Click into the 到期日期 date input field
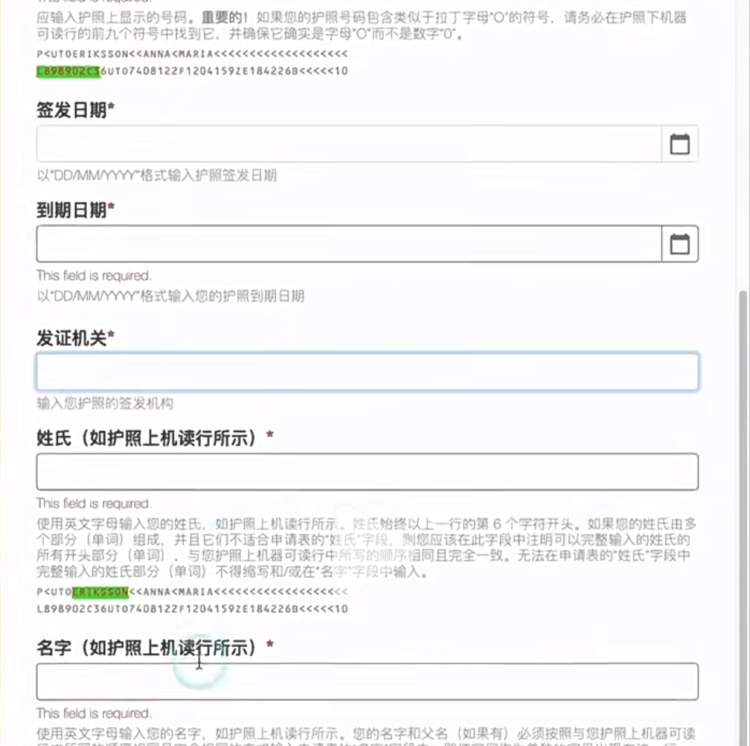Viewport: 750px width, 746px height. click(349, 244)
